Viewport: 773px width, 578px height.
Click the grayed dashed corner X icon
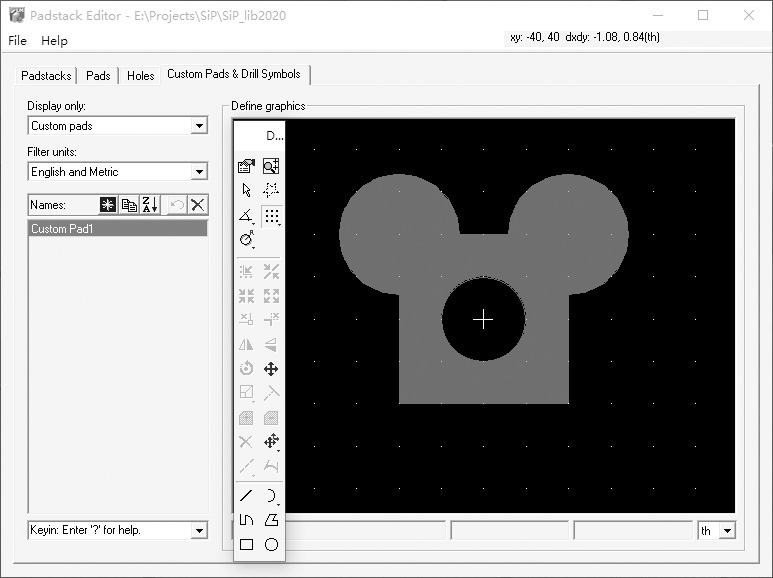(271, 319)
